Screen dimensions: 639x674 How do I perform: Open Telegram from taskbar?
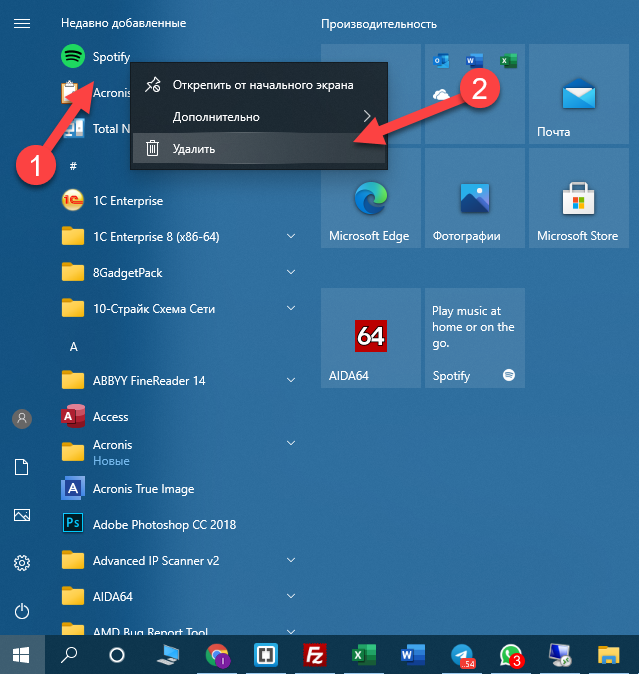click(462, 656)
